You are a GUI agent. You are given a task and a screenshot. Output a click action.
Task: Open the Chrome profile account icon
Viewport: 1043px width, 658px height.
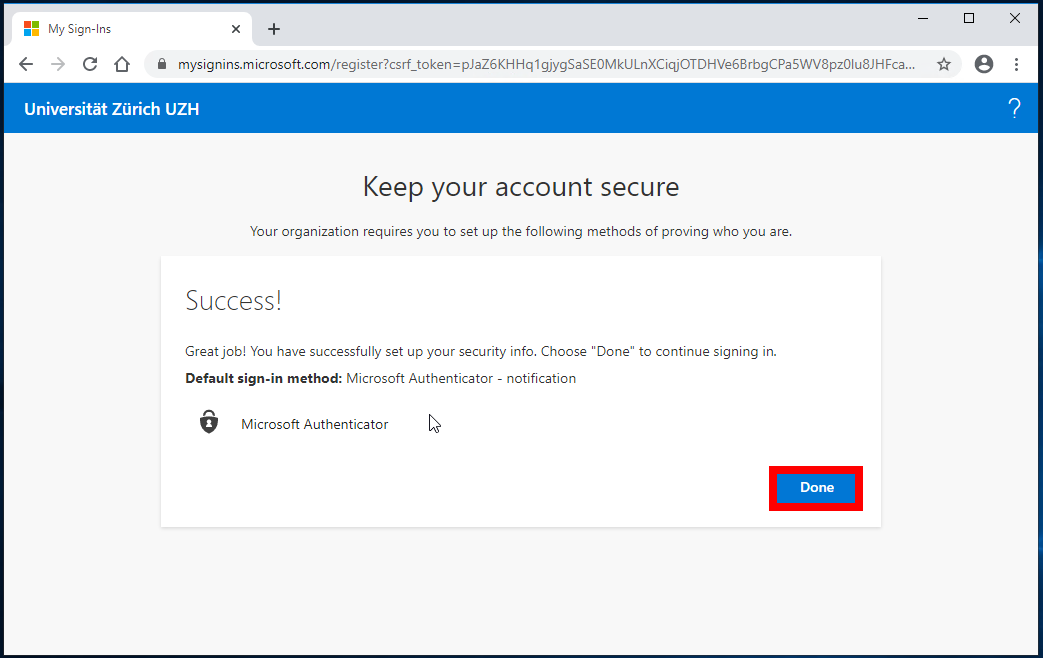(984, 64)
